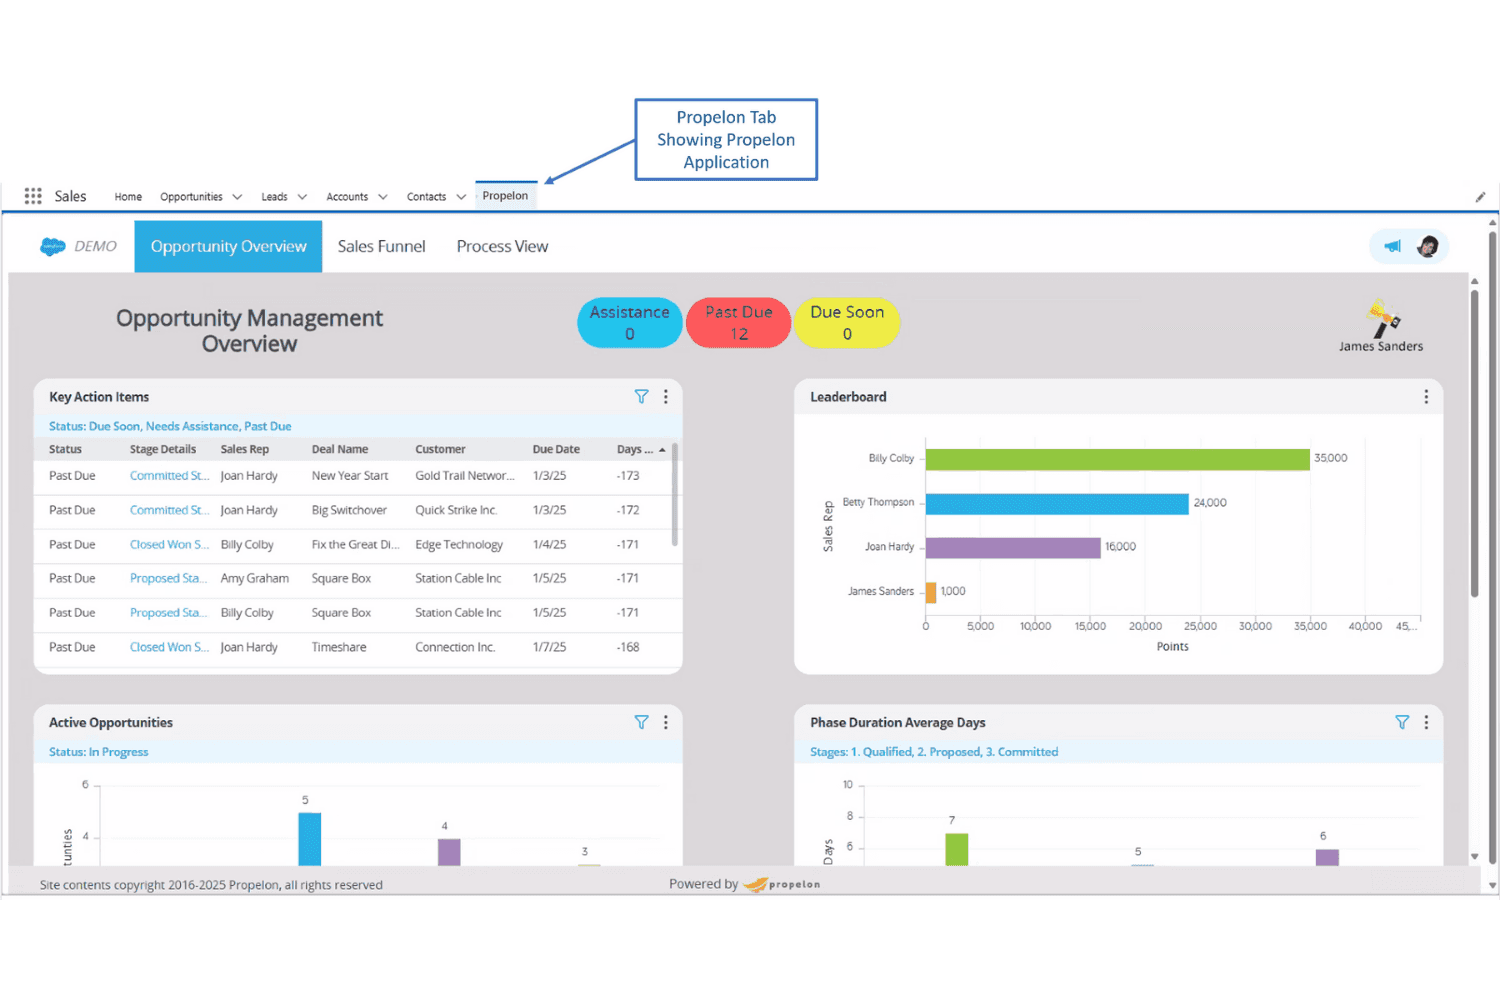1500x1000 pixels.
Task: Click the Salesforce cloud DEMO logo
Action: point(78,246)
